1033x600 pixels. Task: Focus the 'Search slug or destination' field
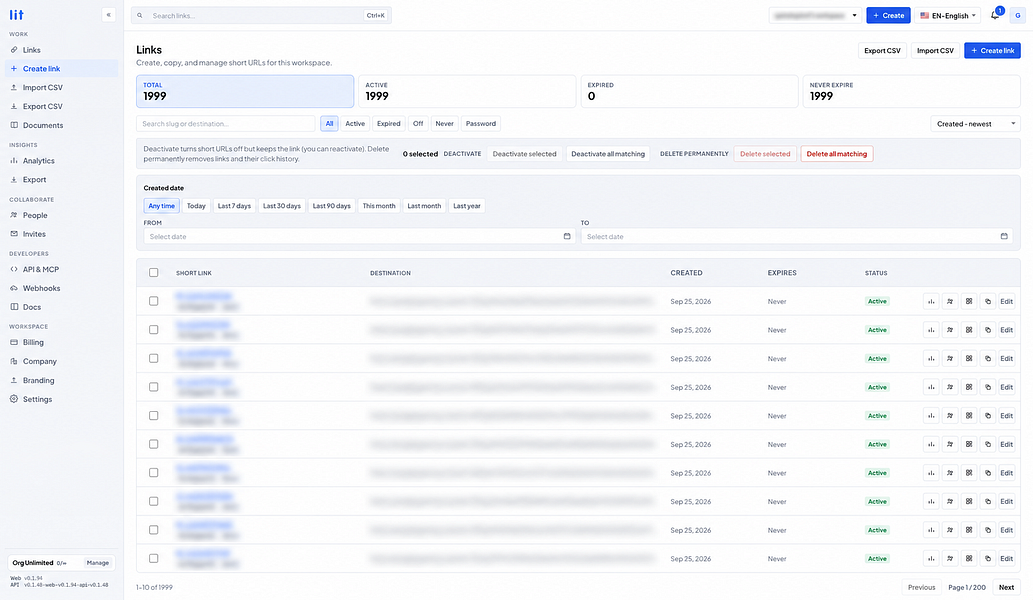tap(225, 124)
